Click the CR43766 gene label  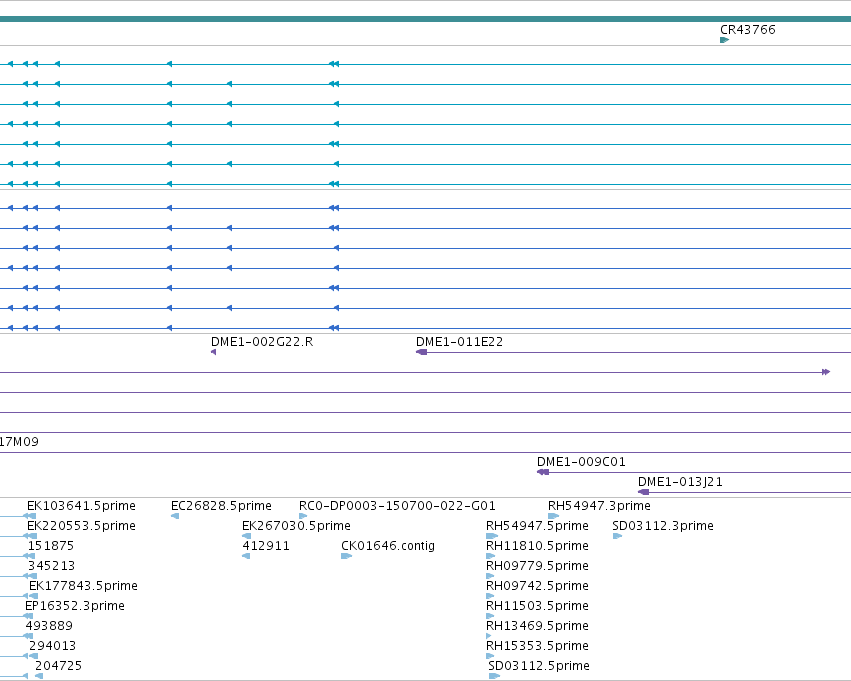(747, 29)
